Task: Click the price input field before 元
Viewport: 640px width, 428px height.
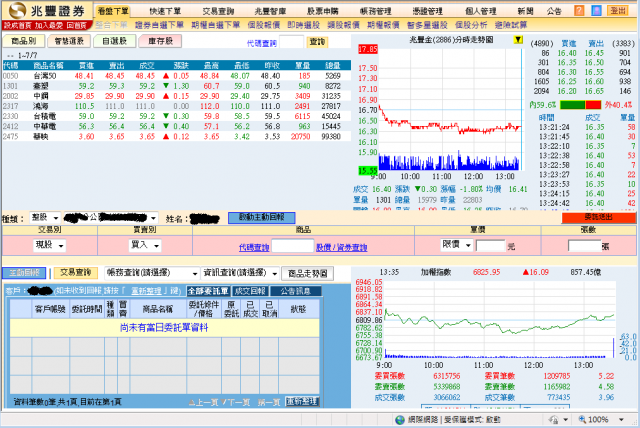Action: (x=491, y=246)
